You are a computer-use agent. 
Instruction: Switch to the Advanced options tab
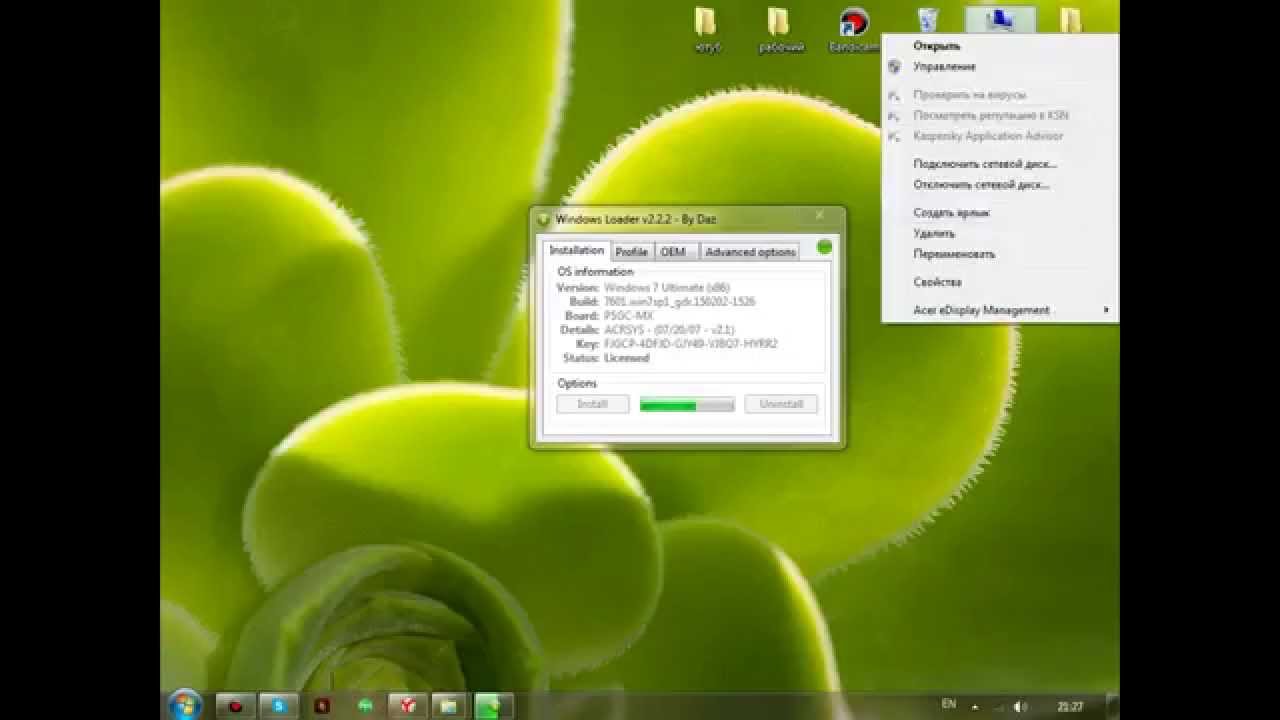(x=750, y=252)
